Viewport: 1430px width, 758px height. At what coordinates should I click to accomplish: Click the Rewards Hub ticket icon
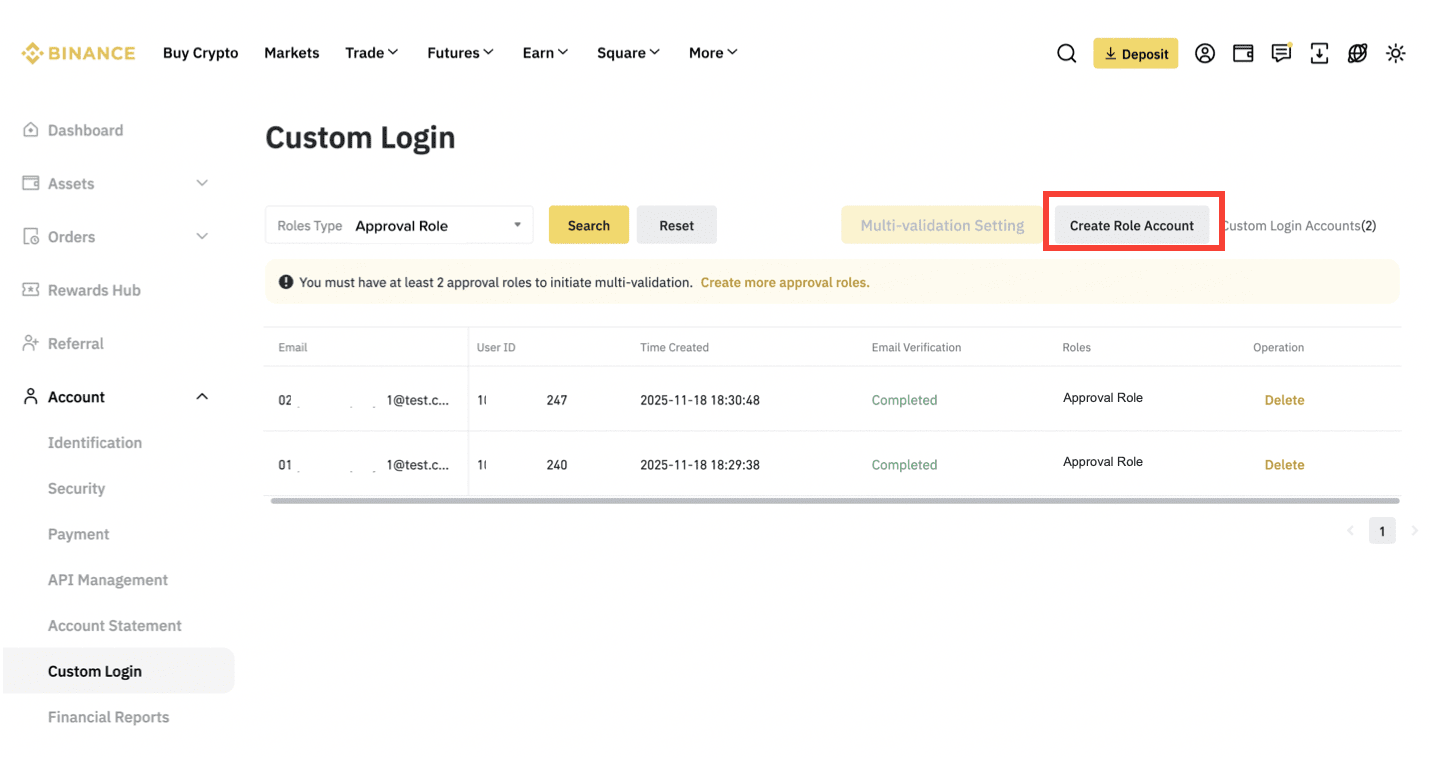coord(30,290)
